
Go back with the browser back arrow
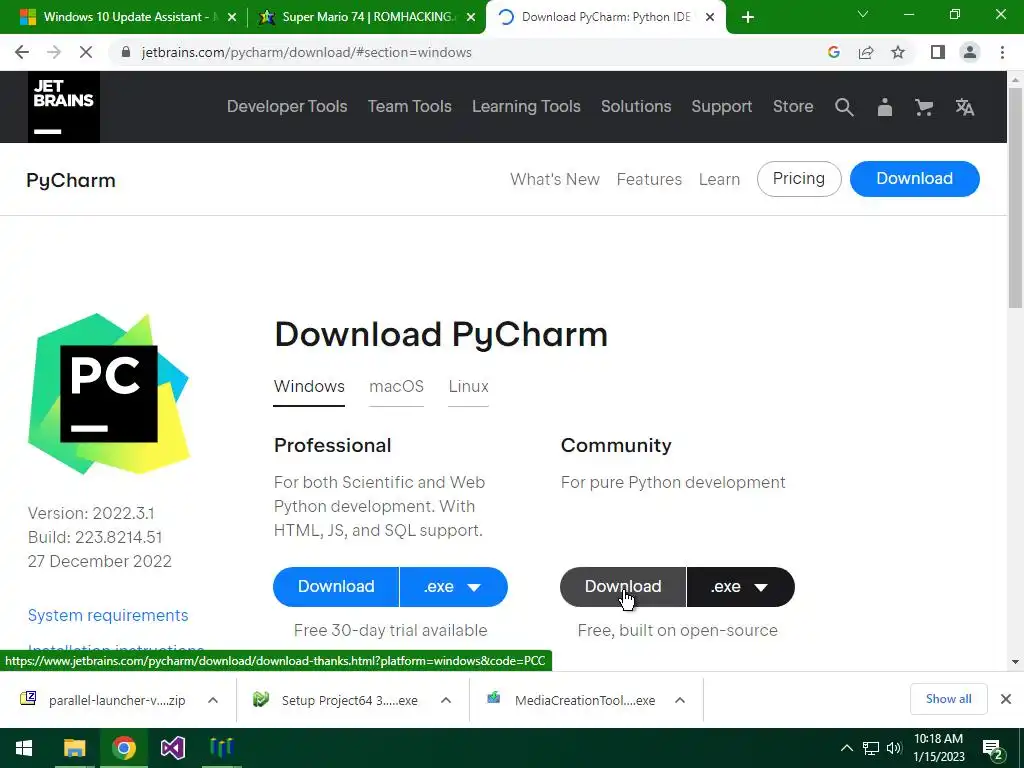[x=22, y=52]
